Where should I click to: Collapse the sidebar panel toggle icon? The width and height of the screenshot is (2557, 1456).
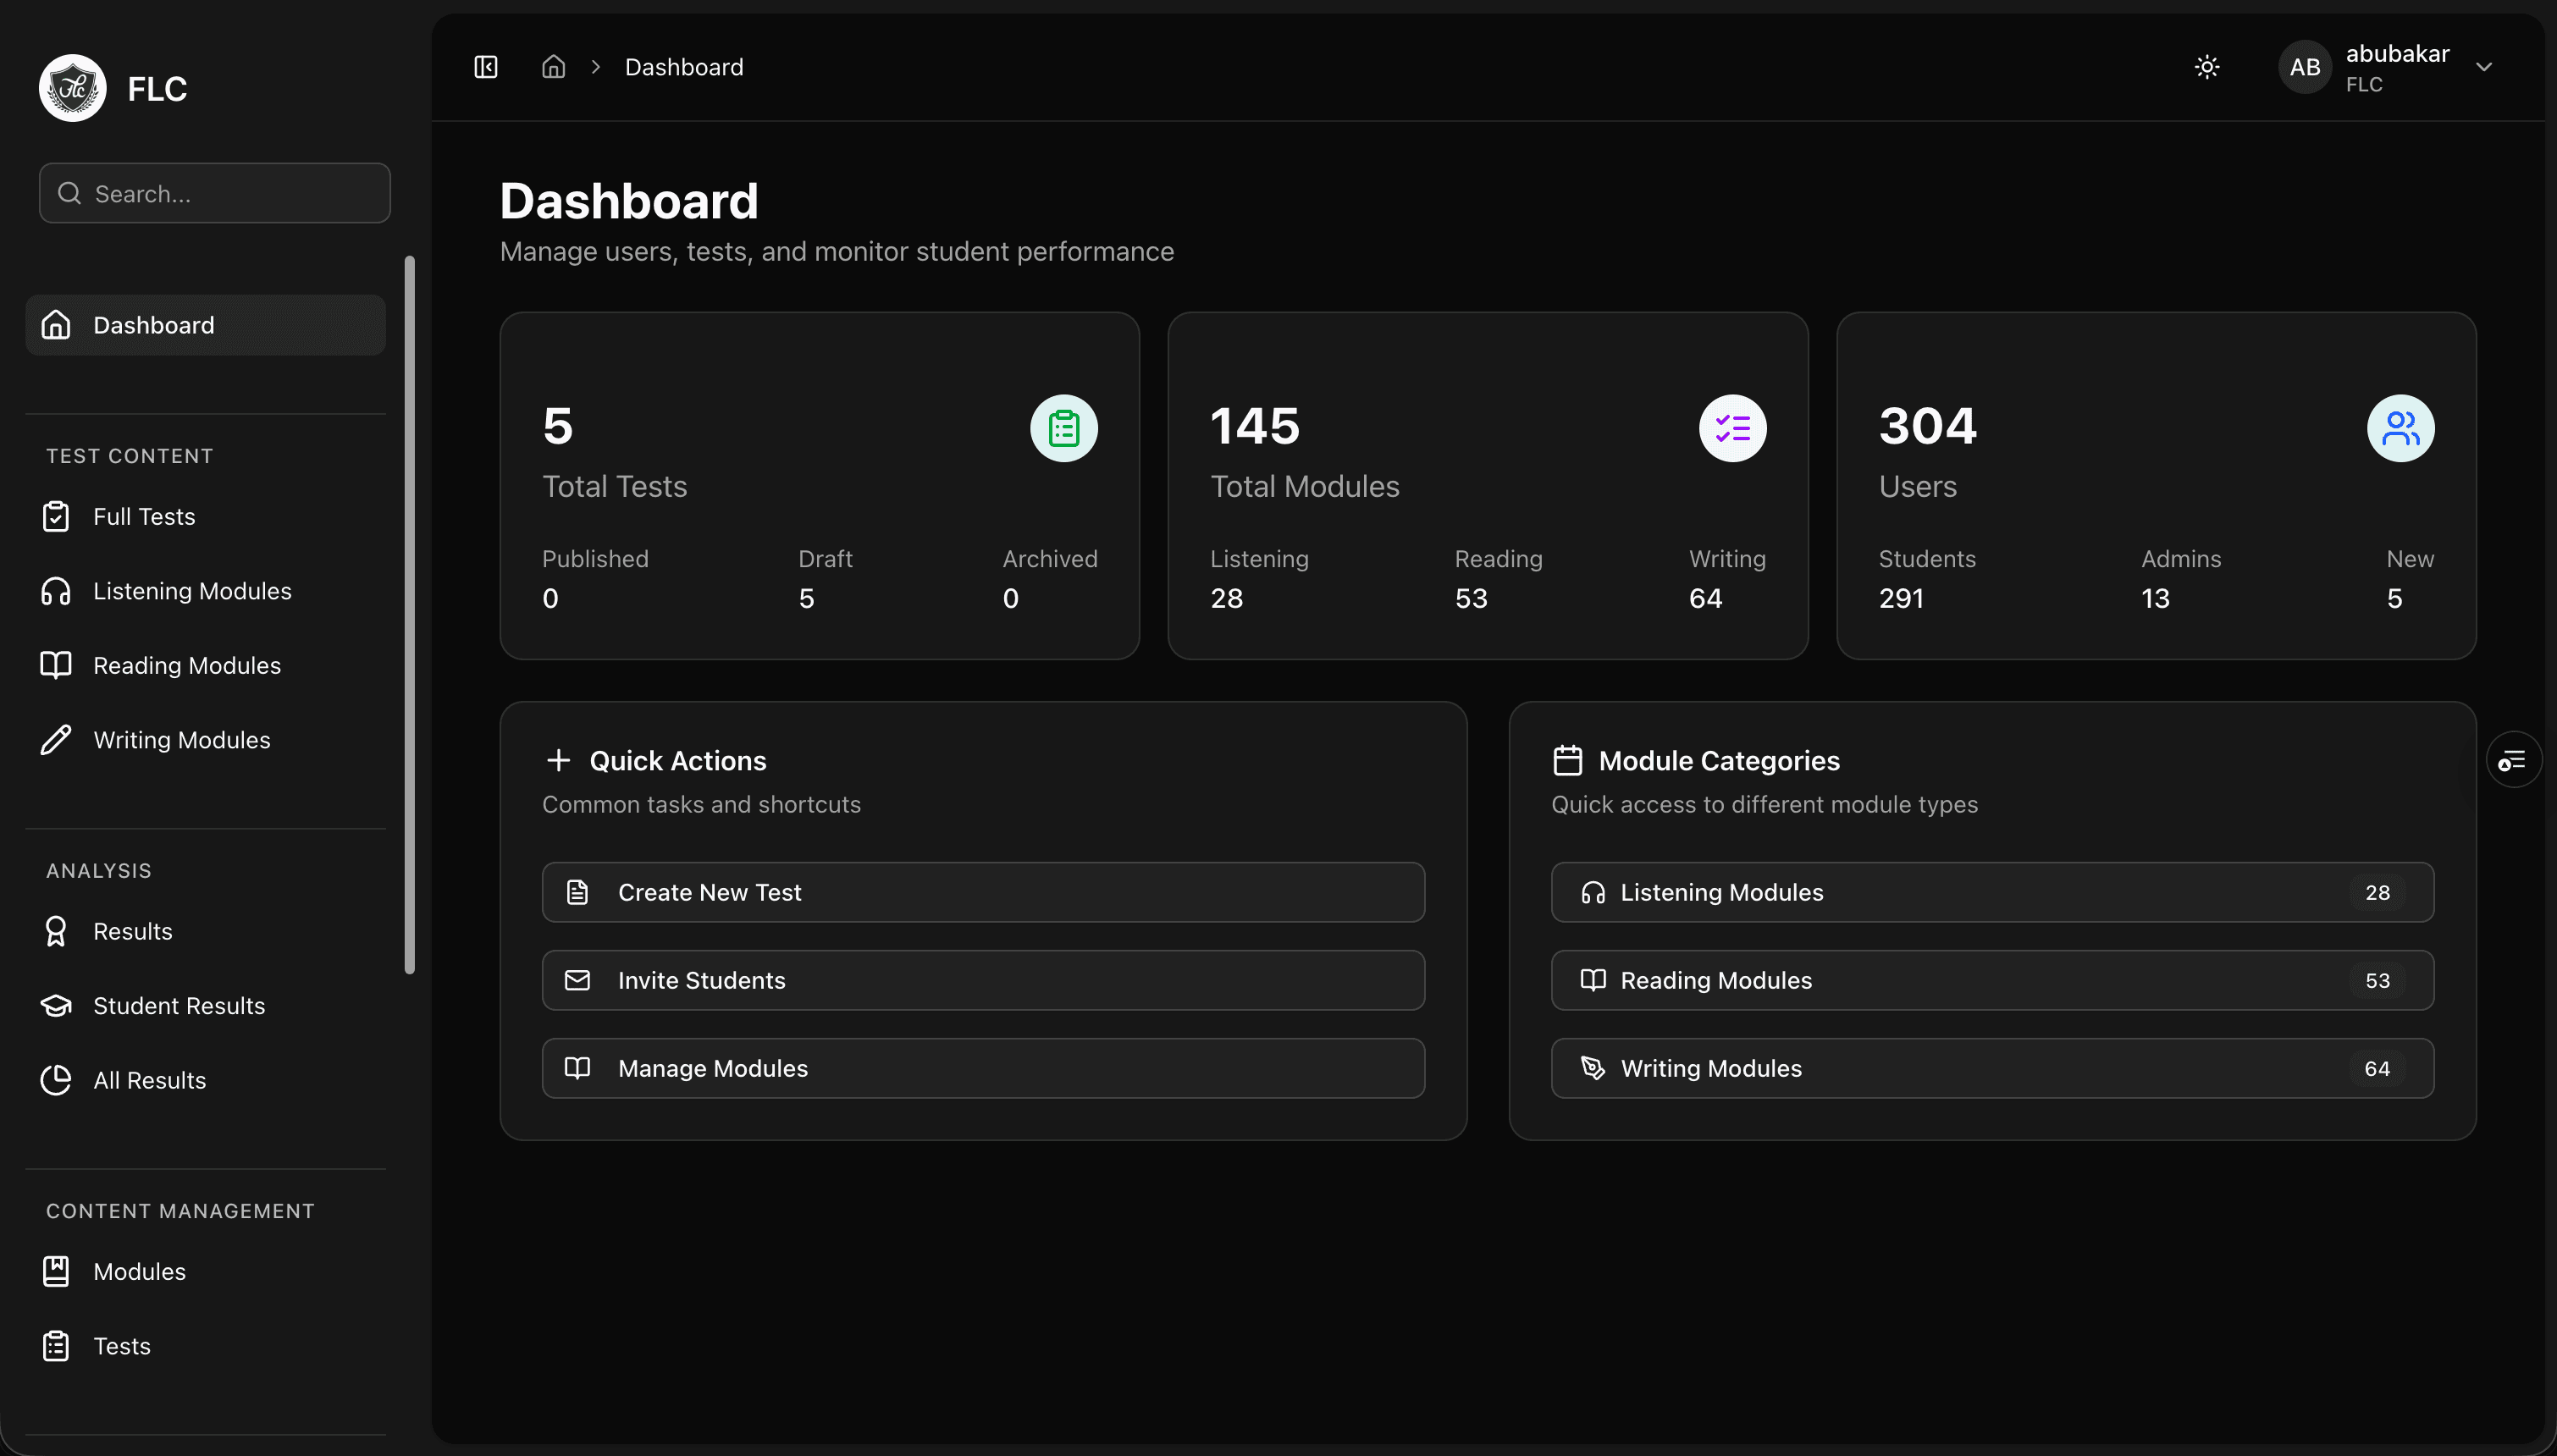486,67
